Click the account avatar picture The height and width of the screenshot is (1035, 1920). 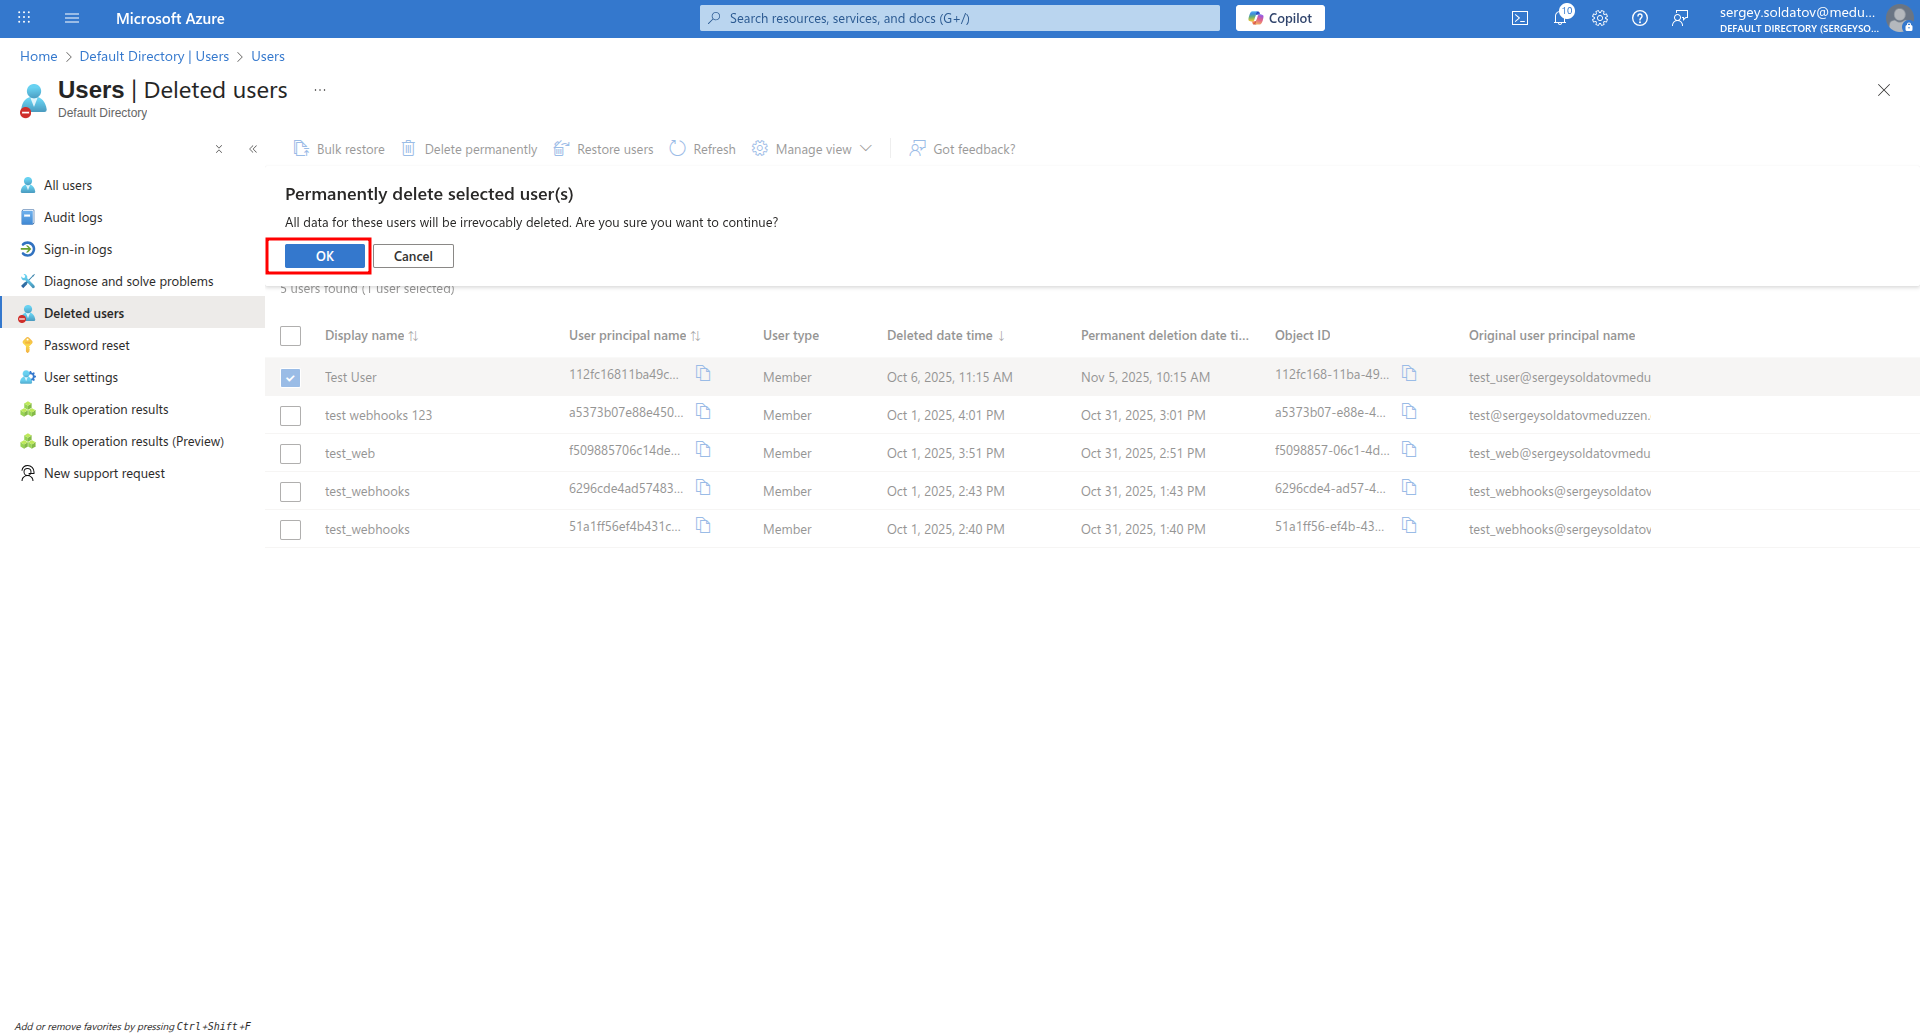1899,18
